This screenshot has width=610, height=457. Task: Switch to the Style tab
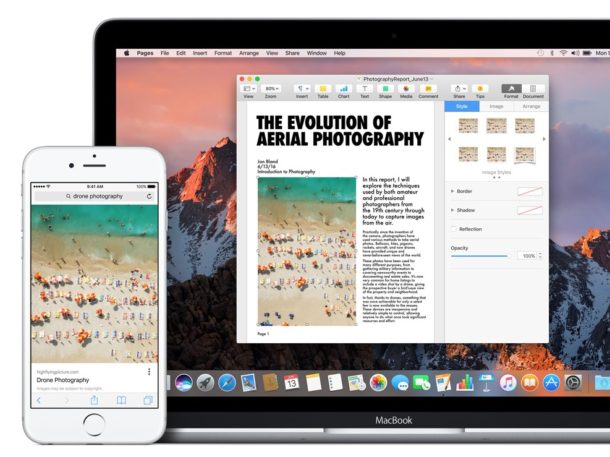click(x=462, y=106)
